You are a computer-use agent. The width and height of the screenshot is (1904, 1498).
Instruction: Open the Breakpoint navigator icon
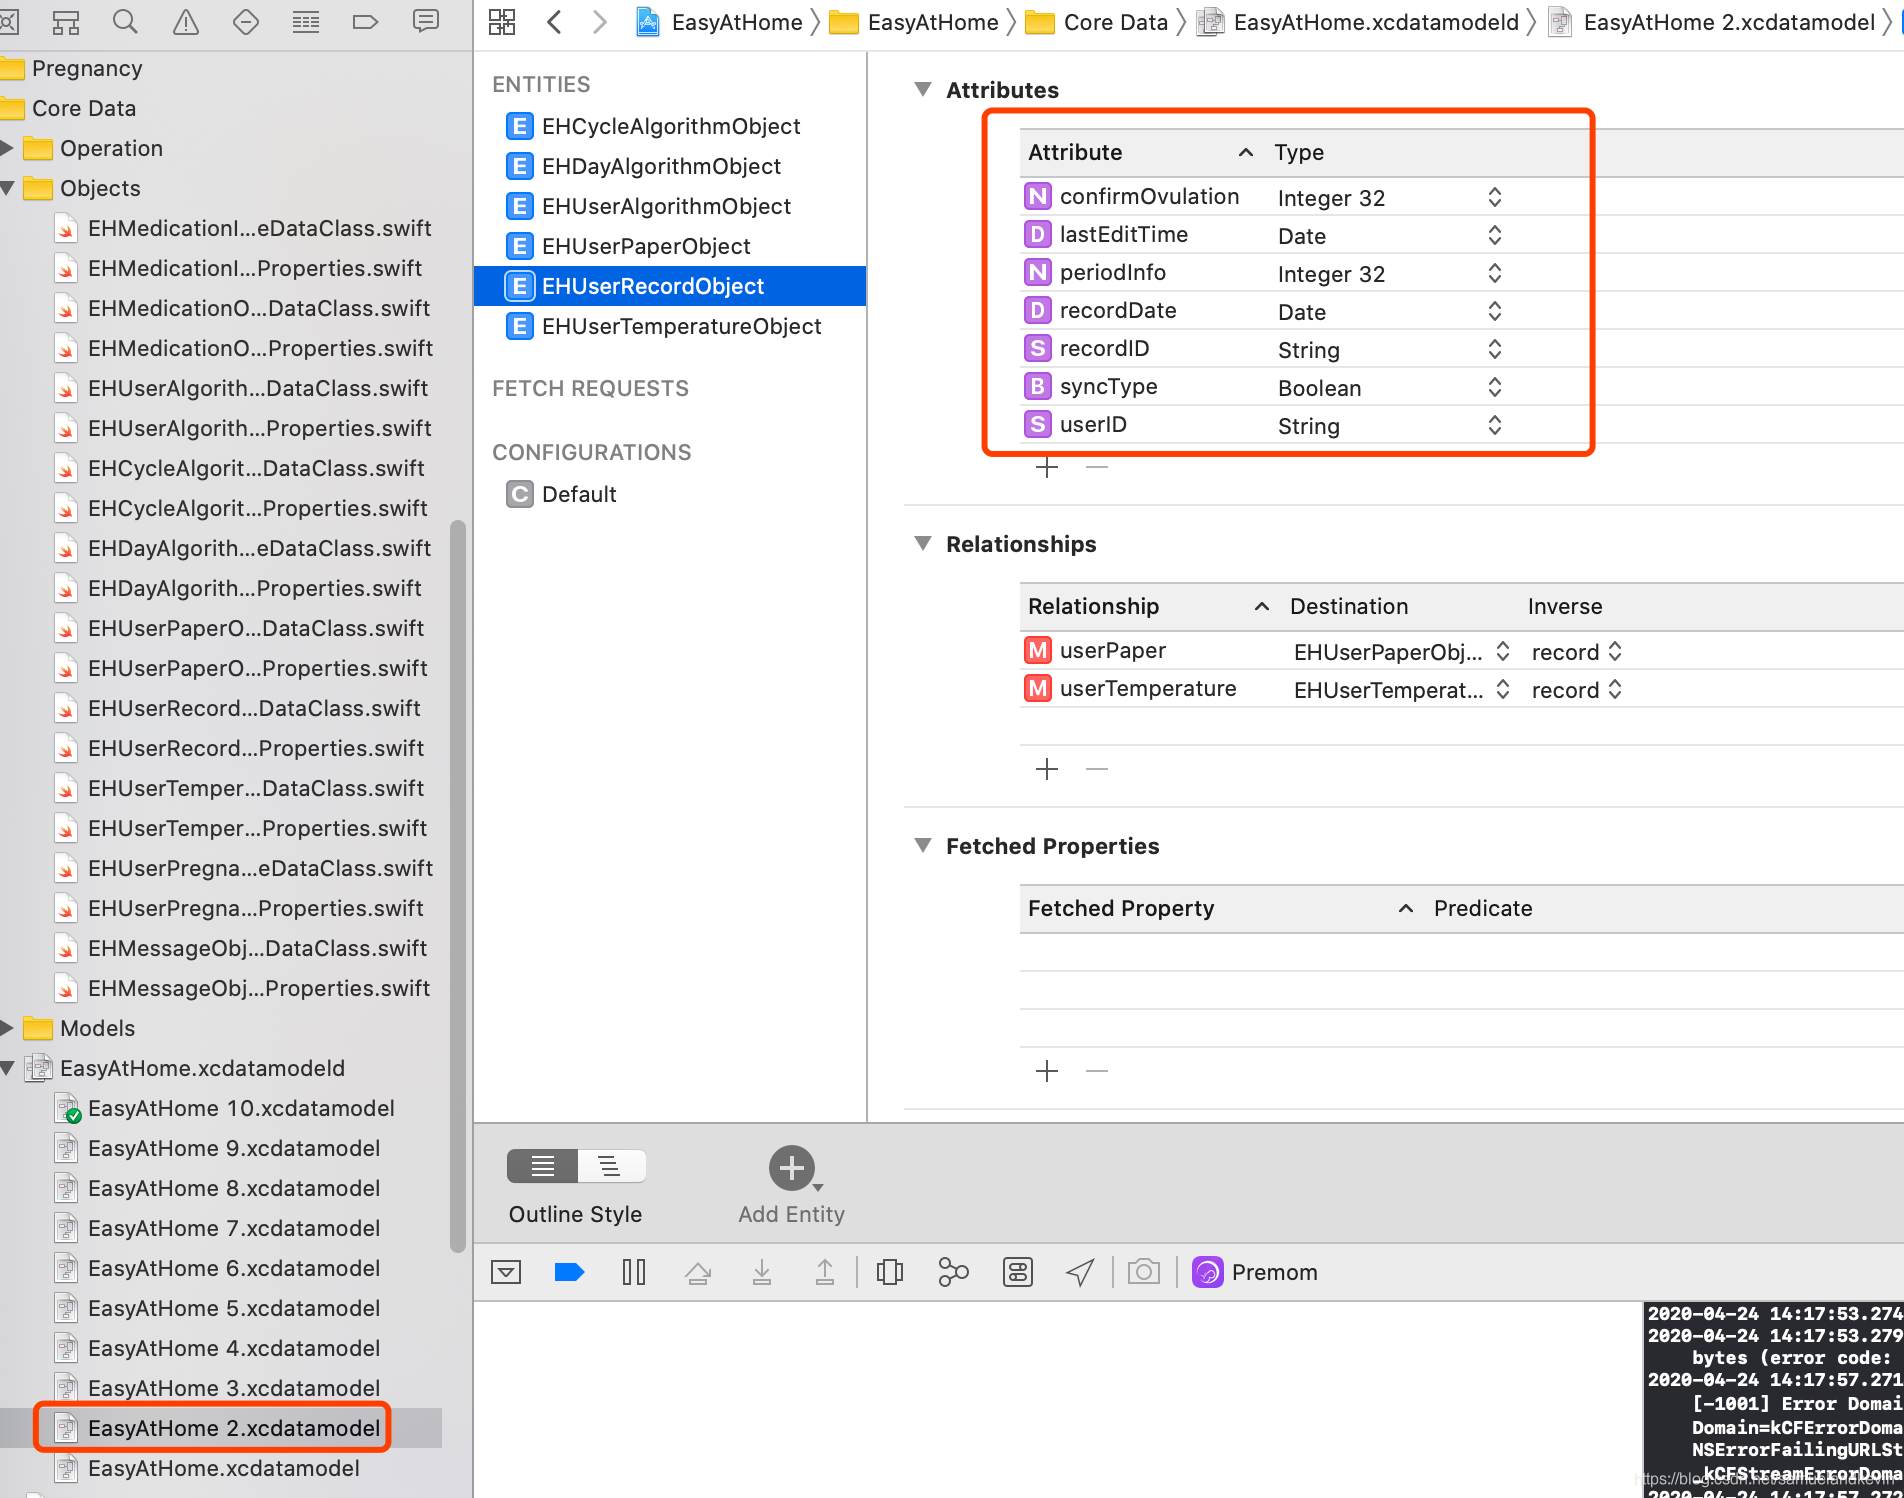[366, 21]
